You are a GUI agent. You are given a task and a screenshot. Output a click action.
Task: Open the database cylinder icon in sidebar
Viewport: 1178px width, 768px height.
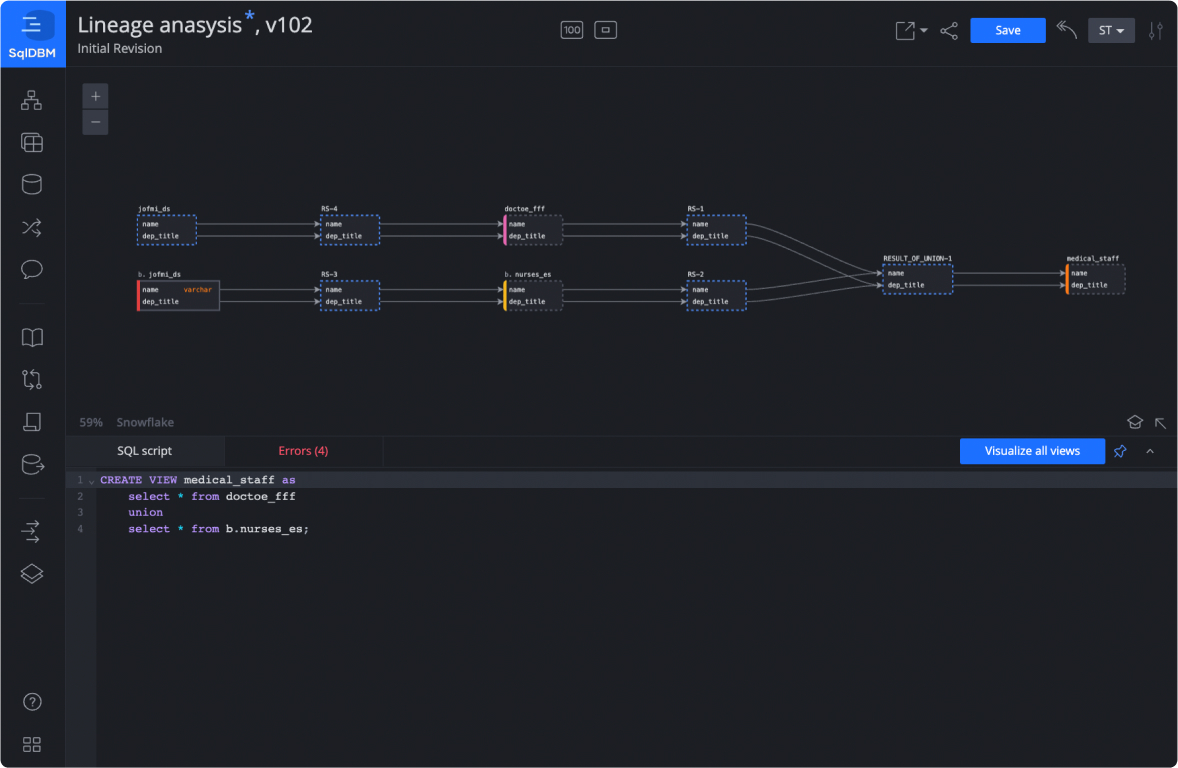[x=32, y=185]
